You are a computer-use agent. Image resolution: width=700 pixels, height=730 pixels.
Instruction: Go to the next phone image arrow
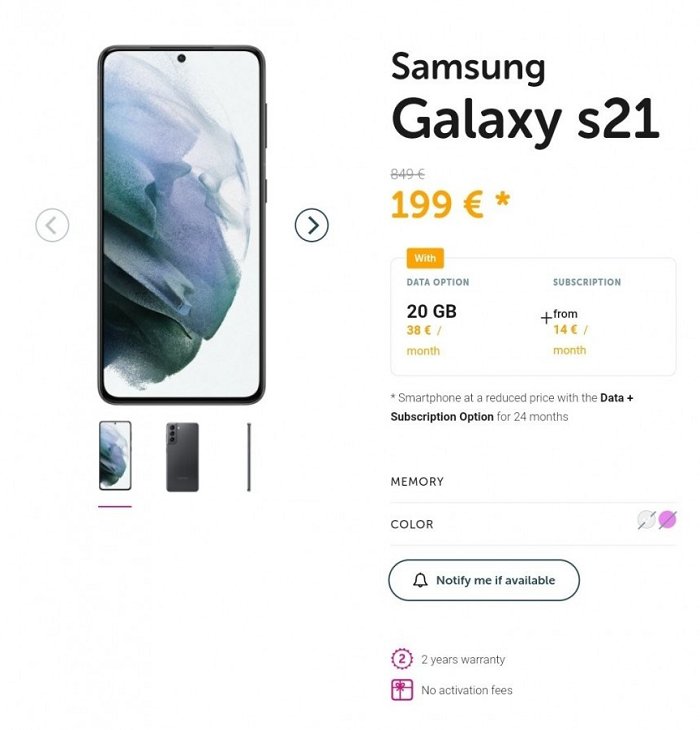311,225
